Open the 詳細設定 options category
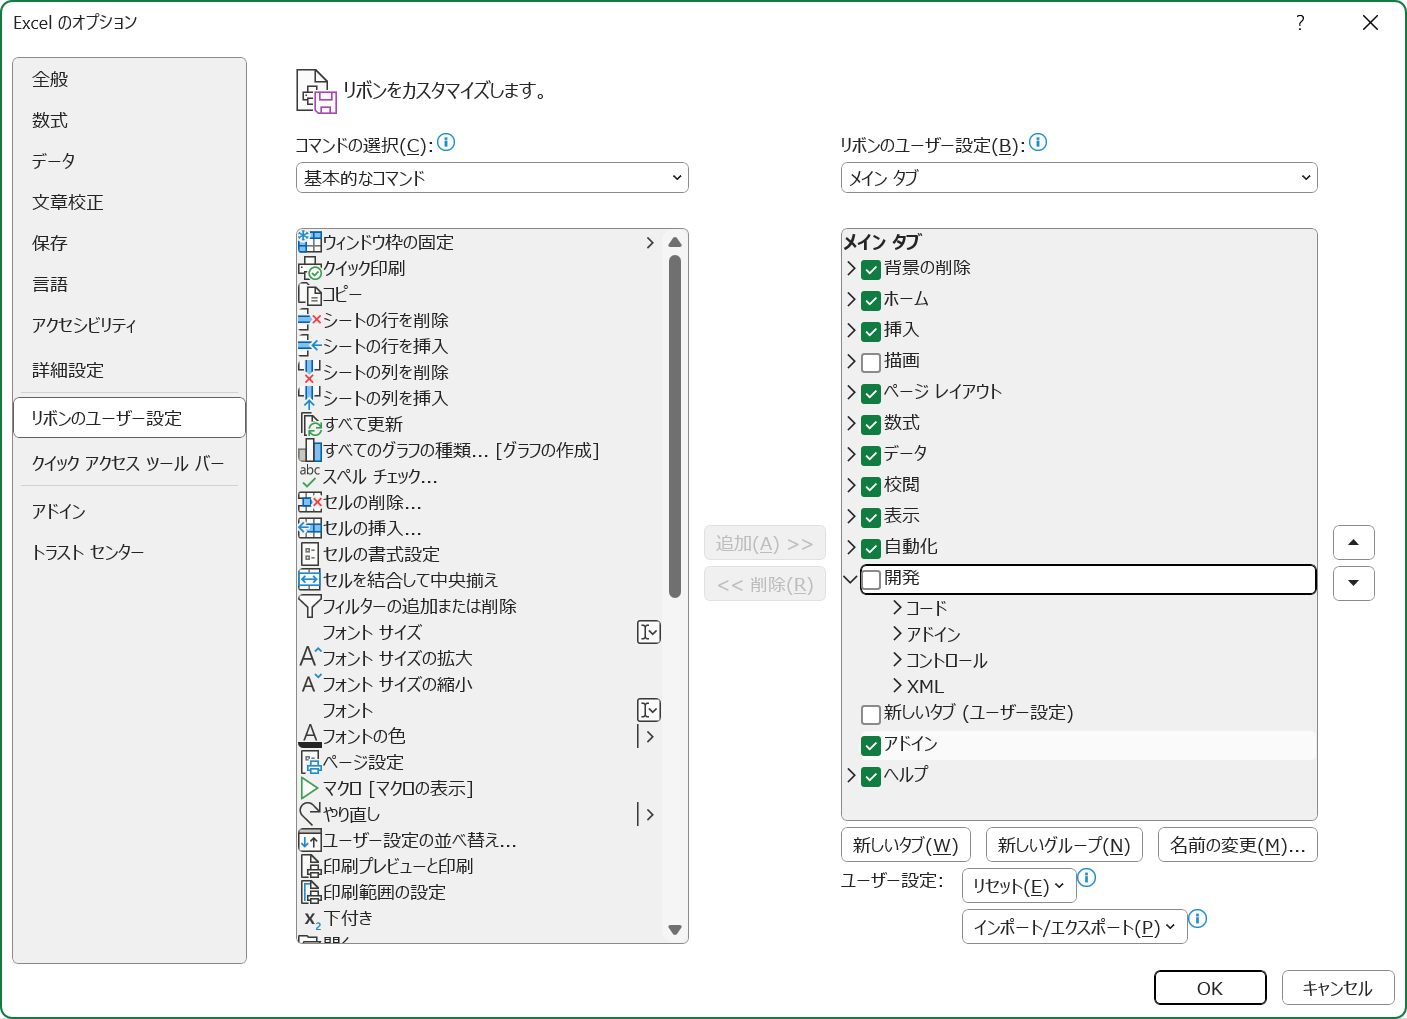This screenshot has height=1019, width=1407. point(129,370)
